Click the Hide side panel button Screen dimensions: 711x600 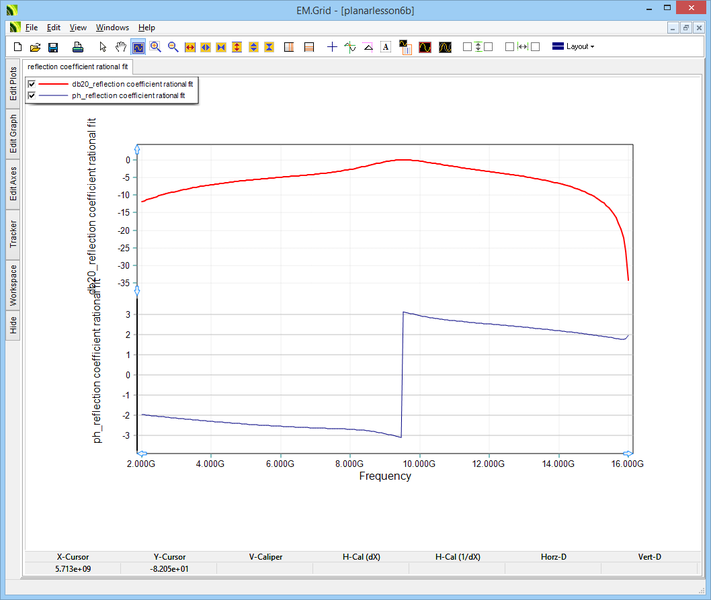click(x=13, y=324)
